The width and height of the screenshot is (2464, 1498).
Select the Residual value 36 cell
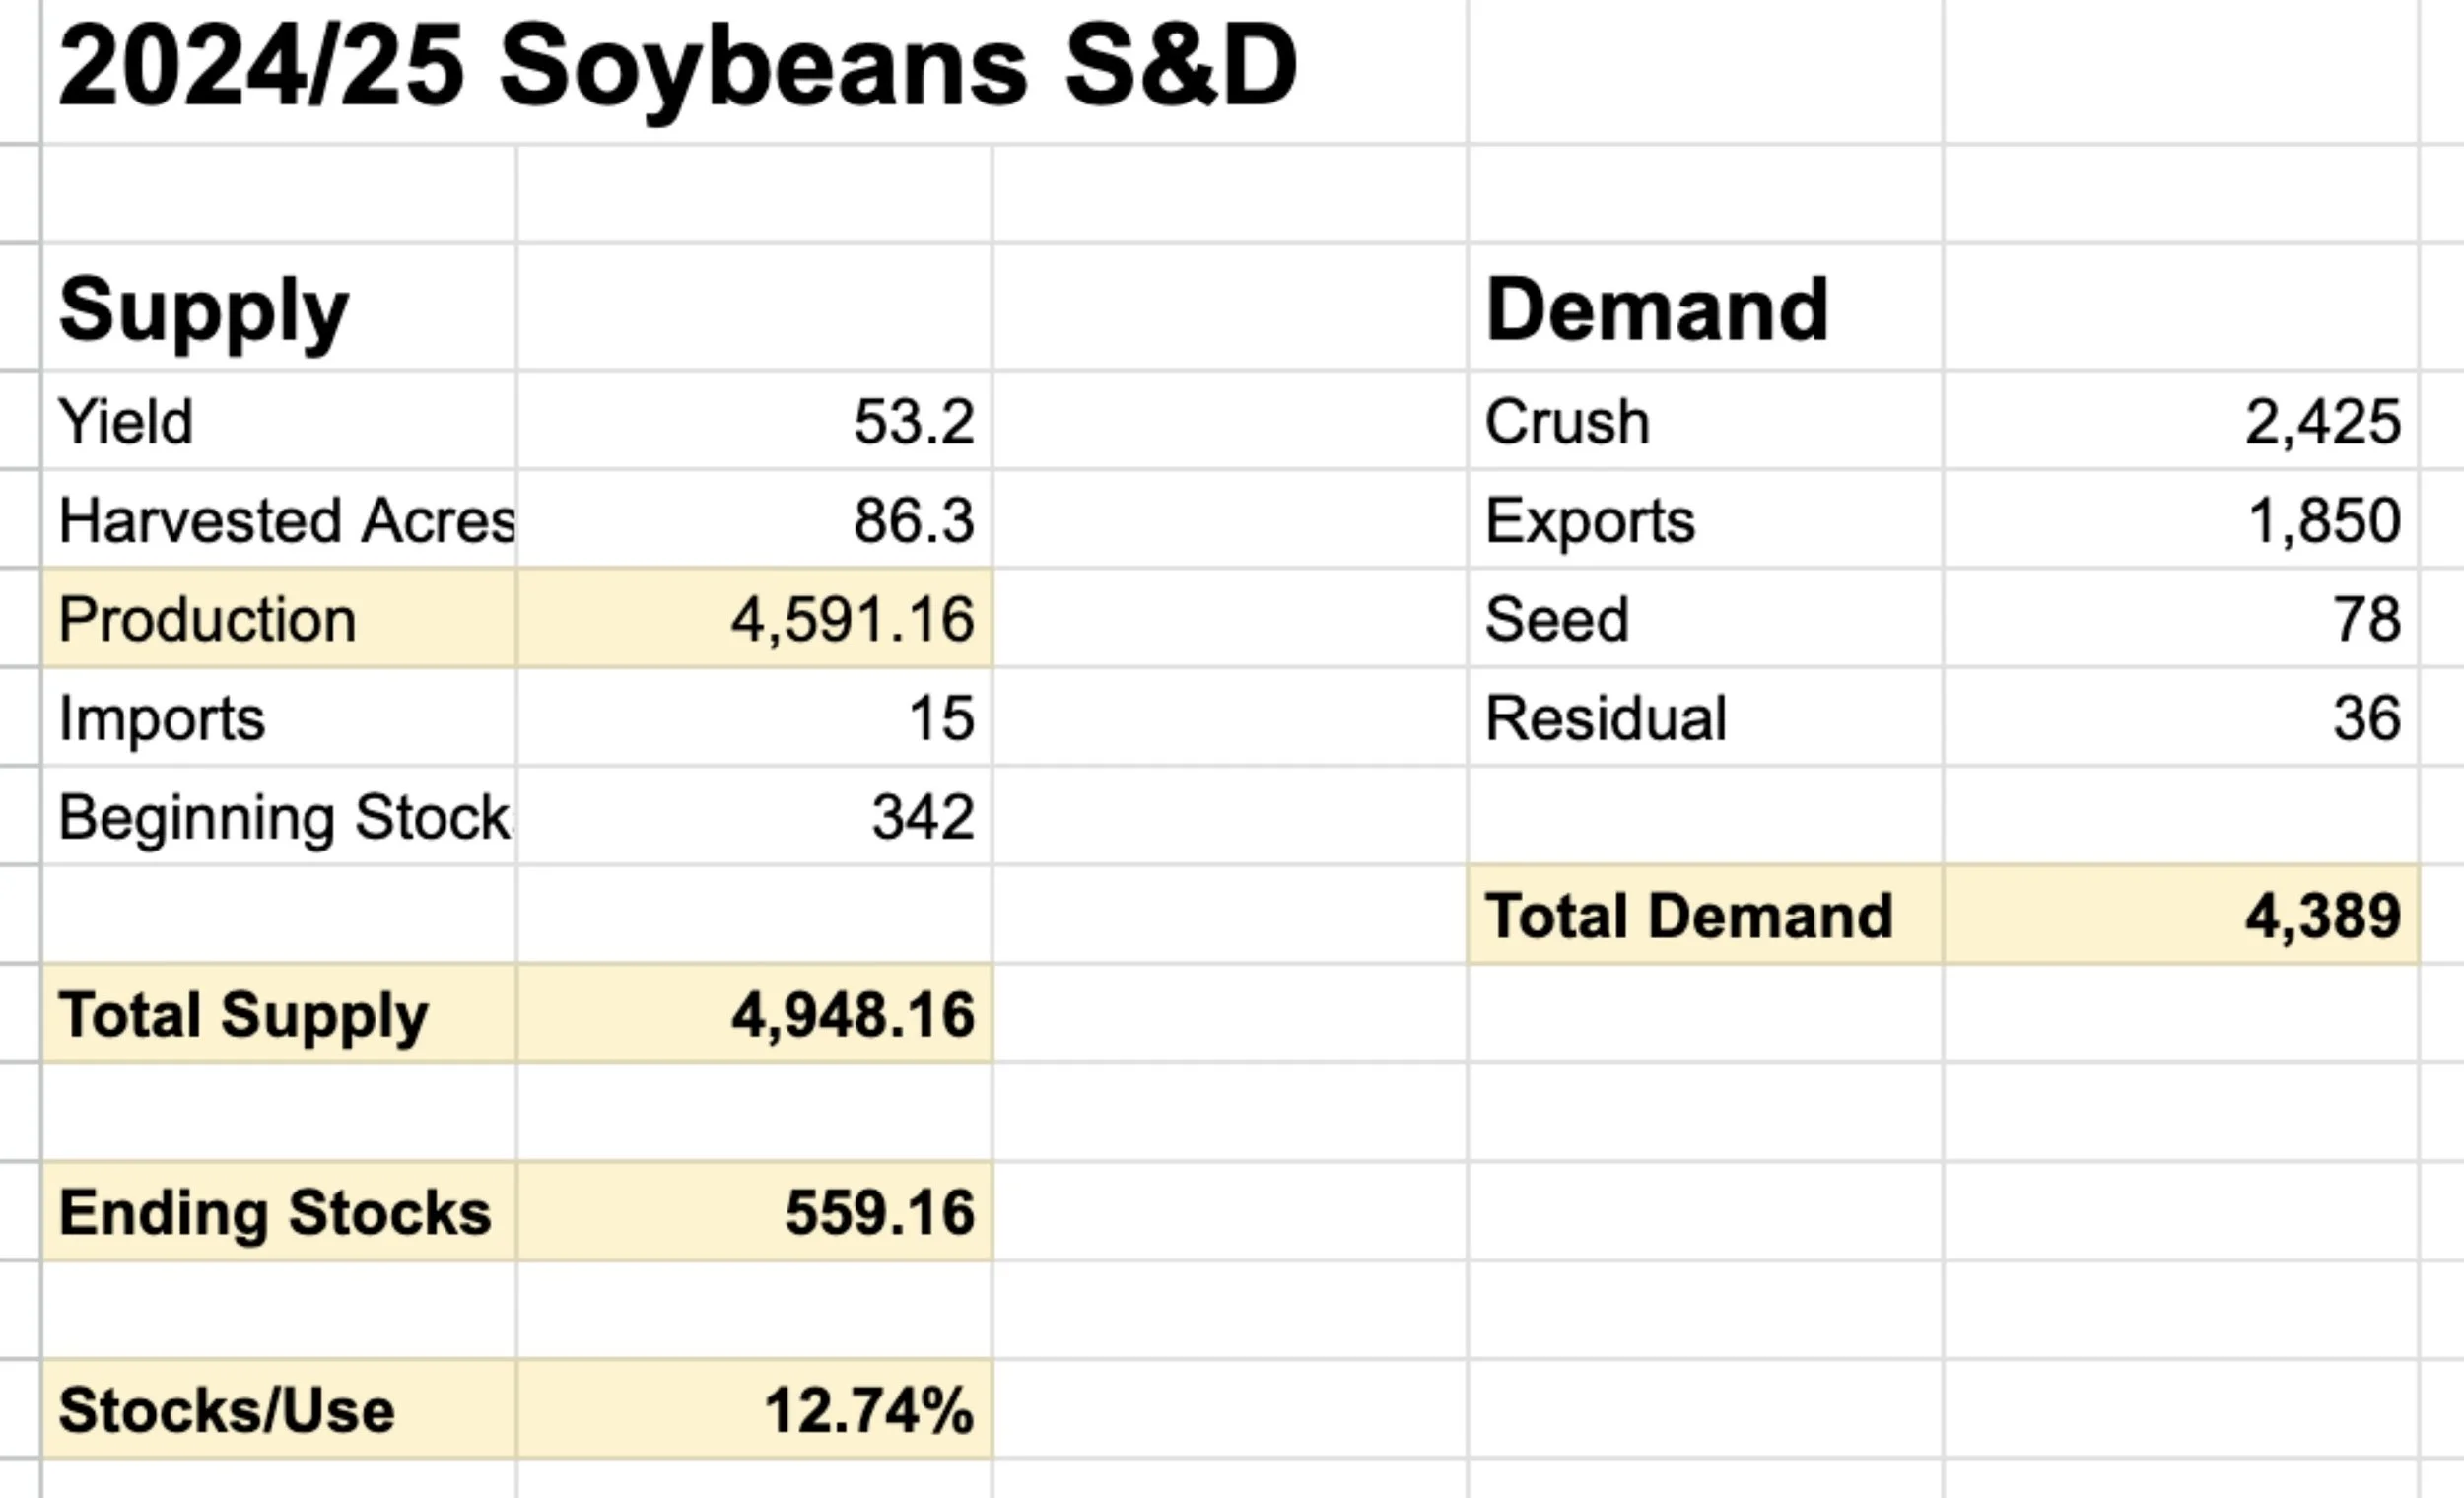click(2181, 717)
